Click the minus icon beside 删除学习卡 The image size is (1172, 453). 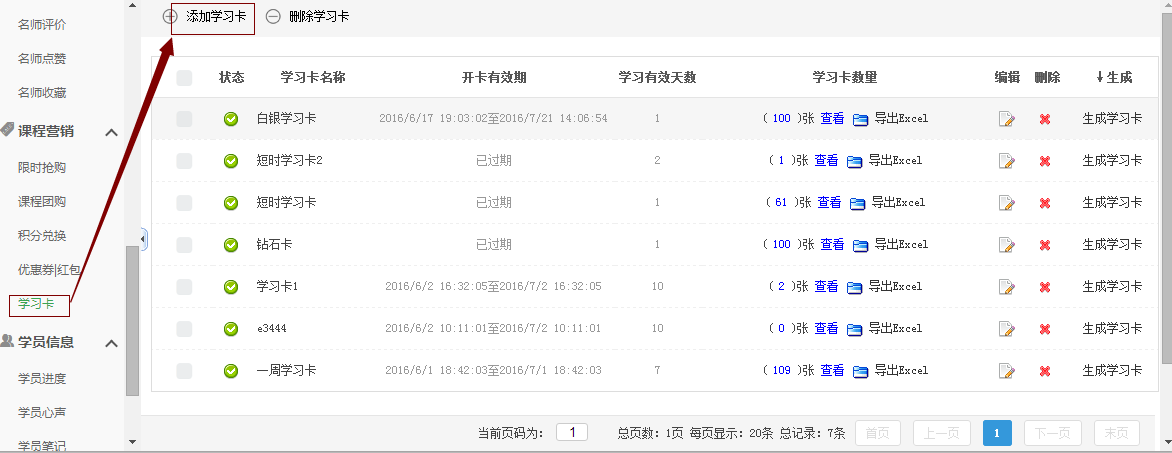tap(273, 17)
